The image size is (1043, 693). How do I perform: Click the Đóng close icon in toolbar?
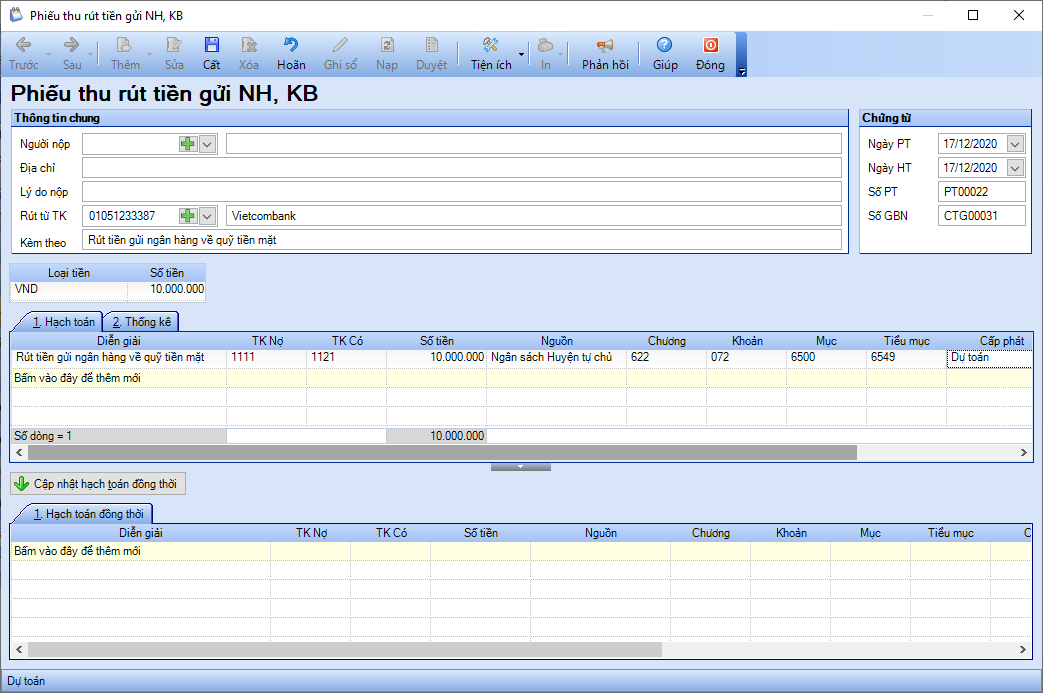[x=710, y=45]
